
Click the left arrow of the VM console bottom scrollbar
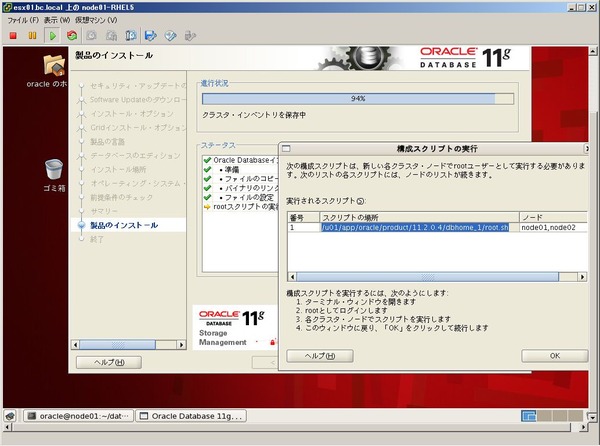click(x=7, y=427)
